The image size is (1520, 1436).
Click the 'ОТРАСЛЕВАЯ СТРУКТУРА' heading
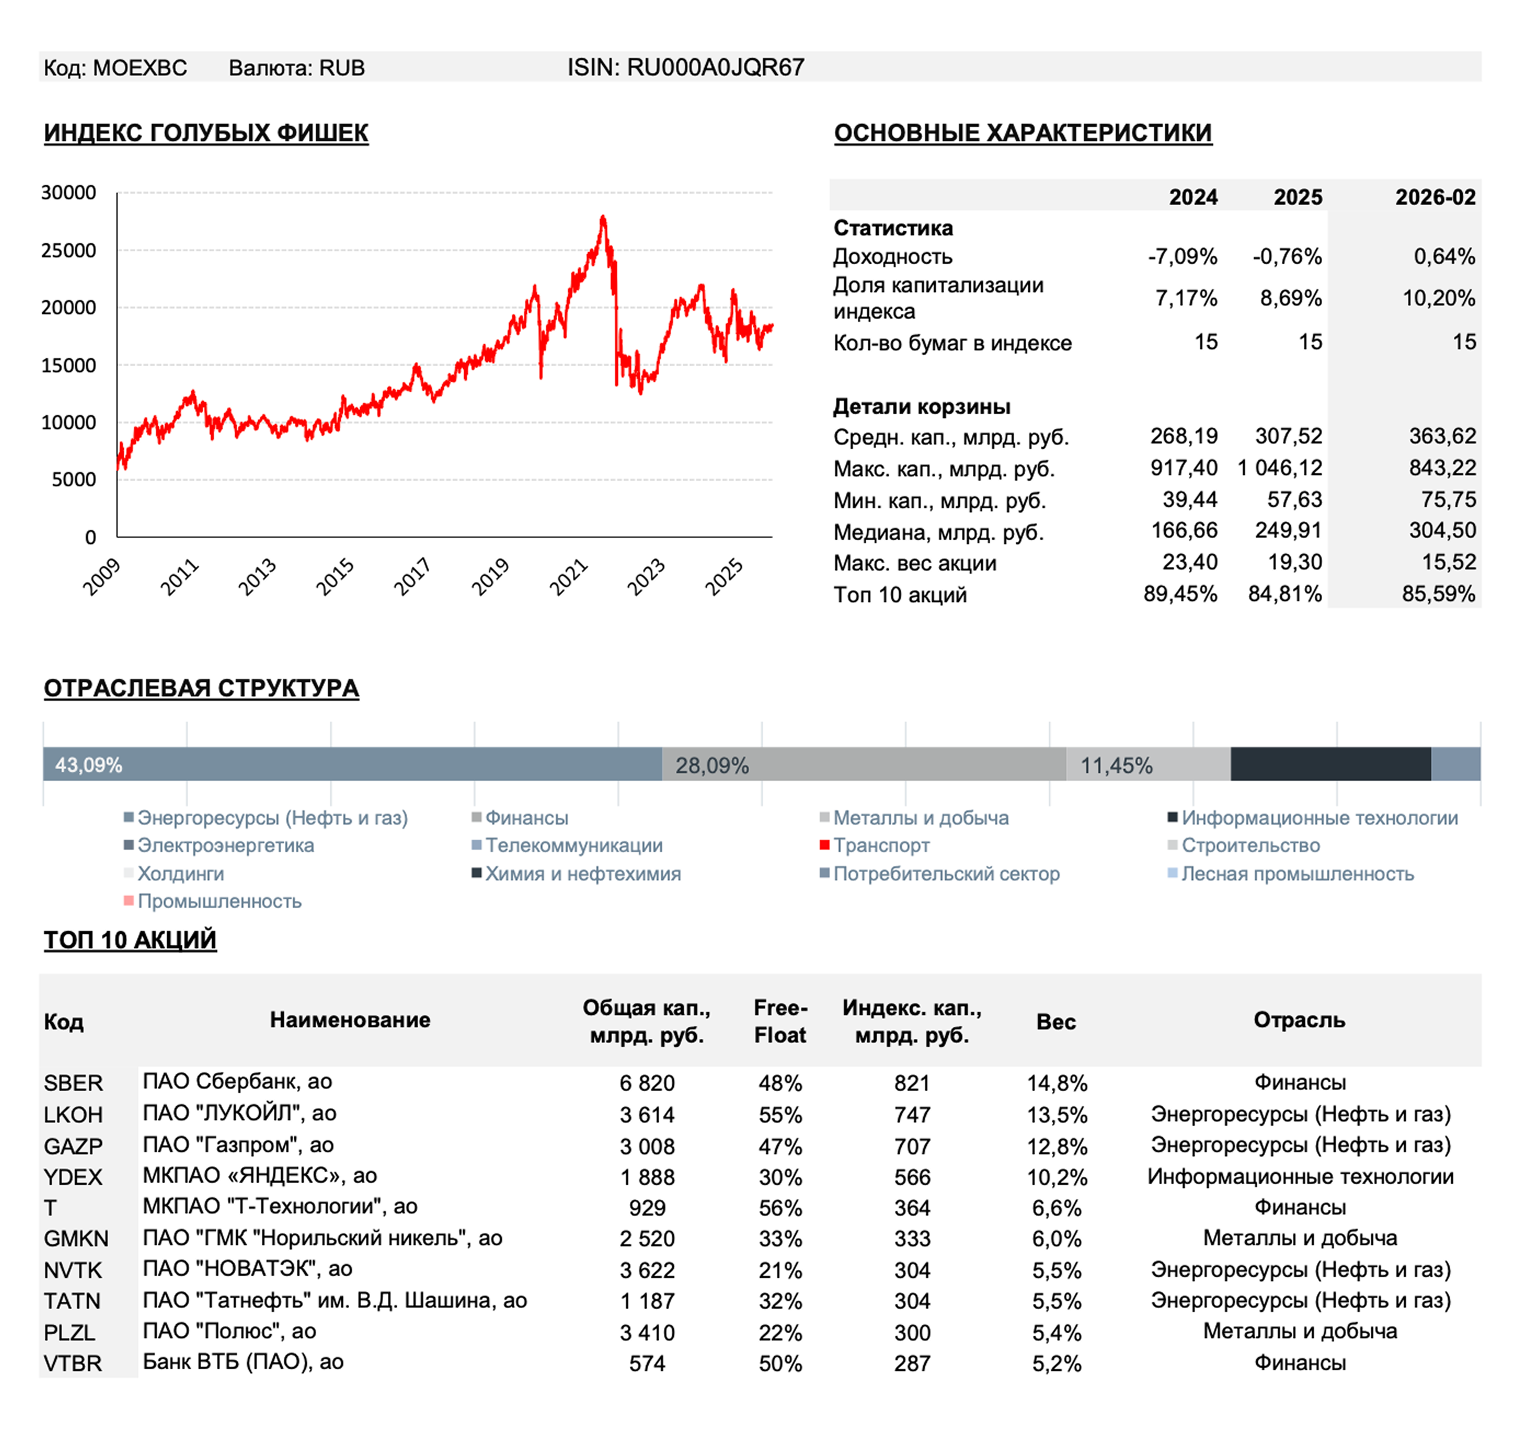pyautogui.click(x=201, y=689)
